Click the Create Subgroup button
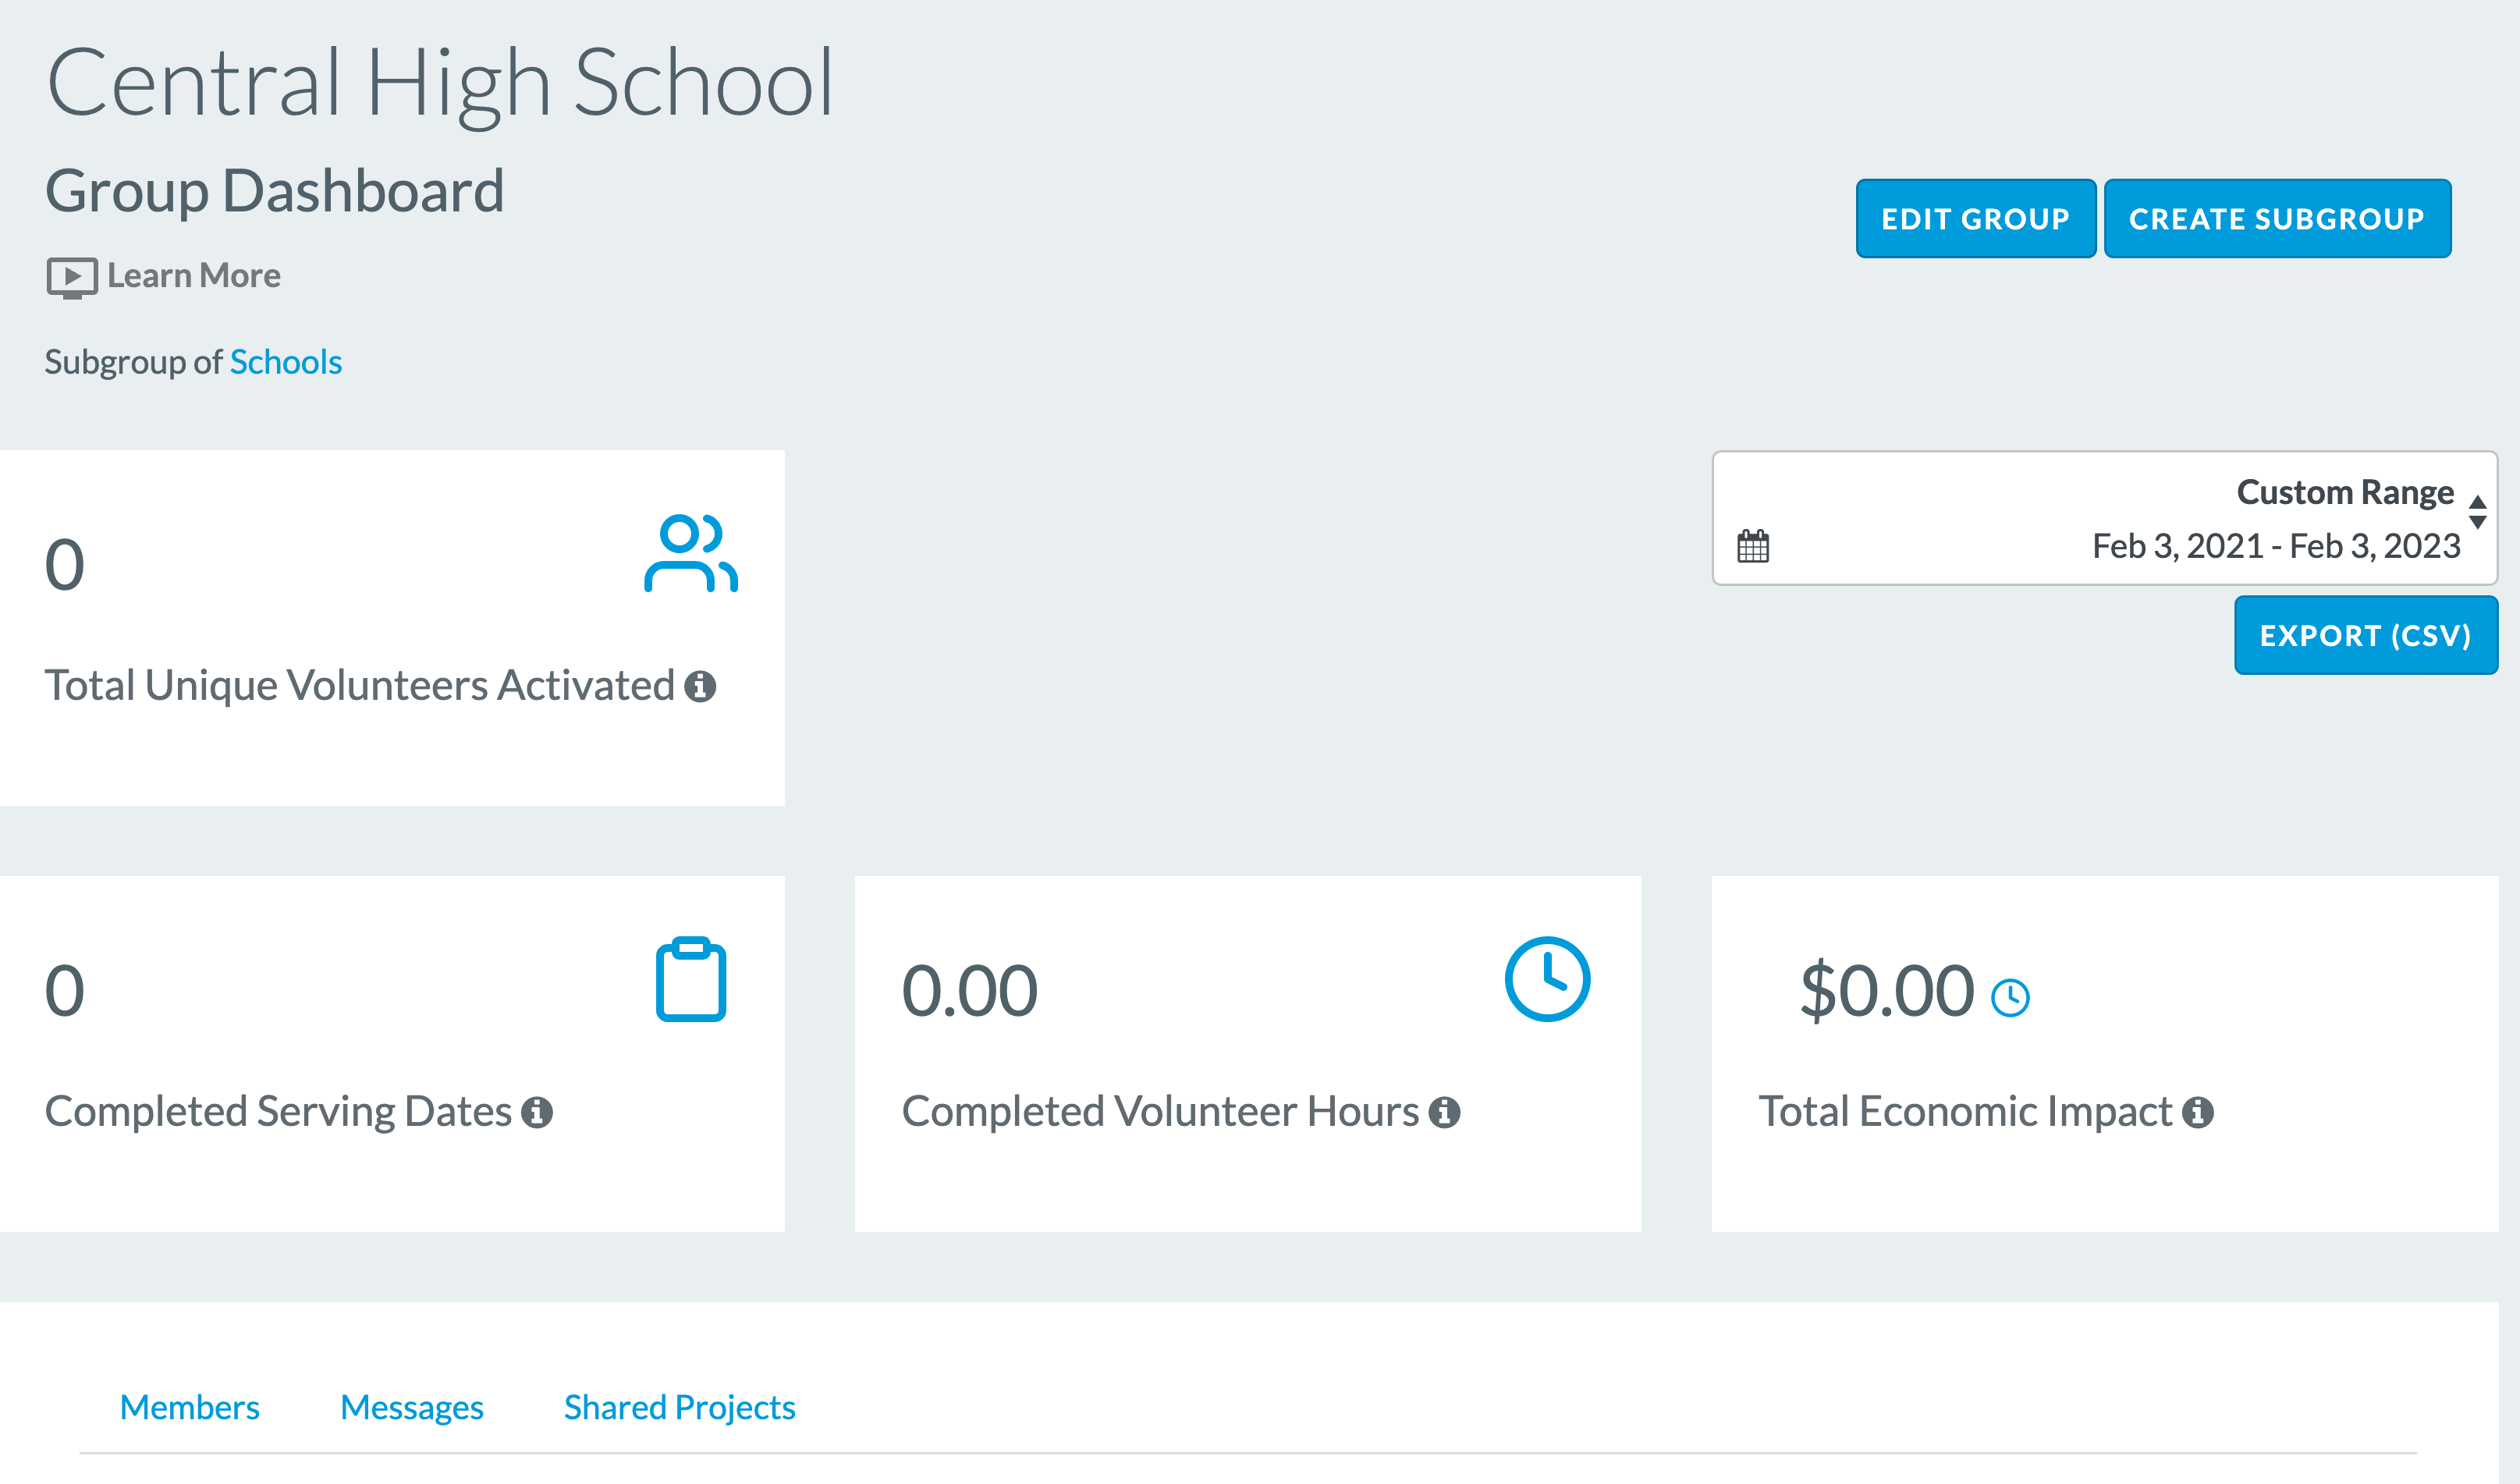2520x1484 pixels. click(2277, 219)
